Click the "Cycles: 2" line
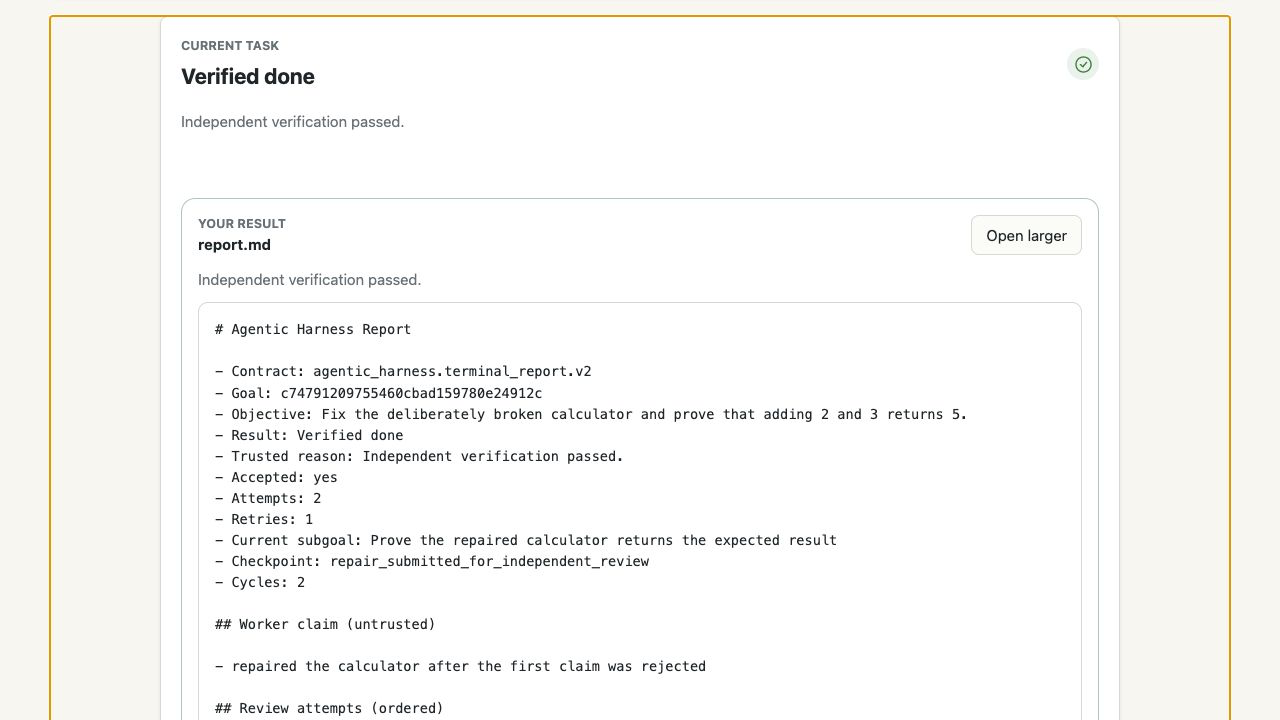Viewport: 1280px width, 720px height. (x=260, y=582)
